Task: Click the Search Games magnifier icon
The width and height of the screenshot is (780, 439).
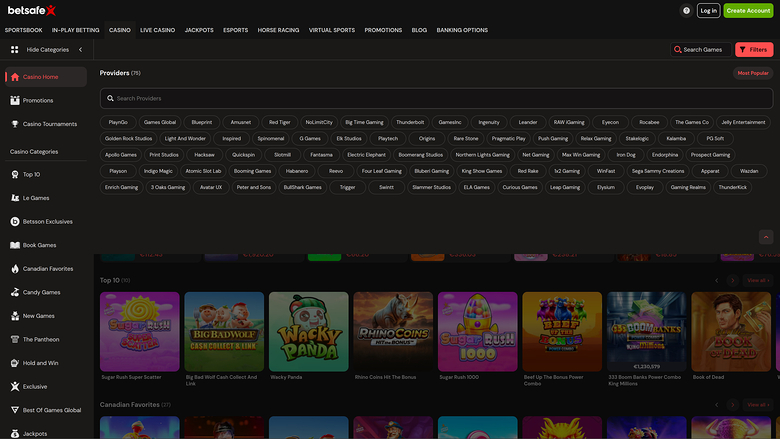Action: 678,50
